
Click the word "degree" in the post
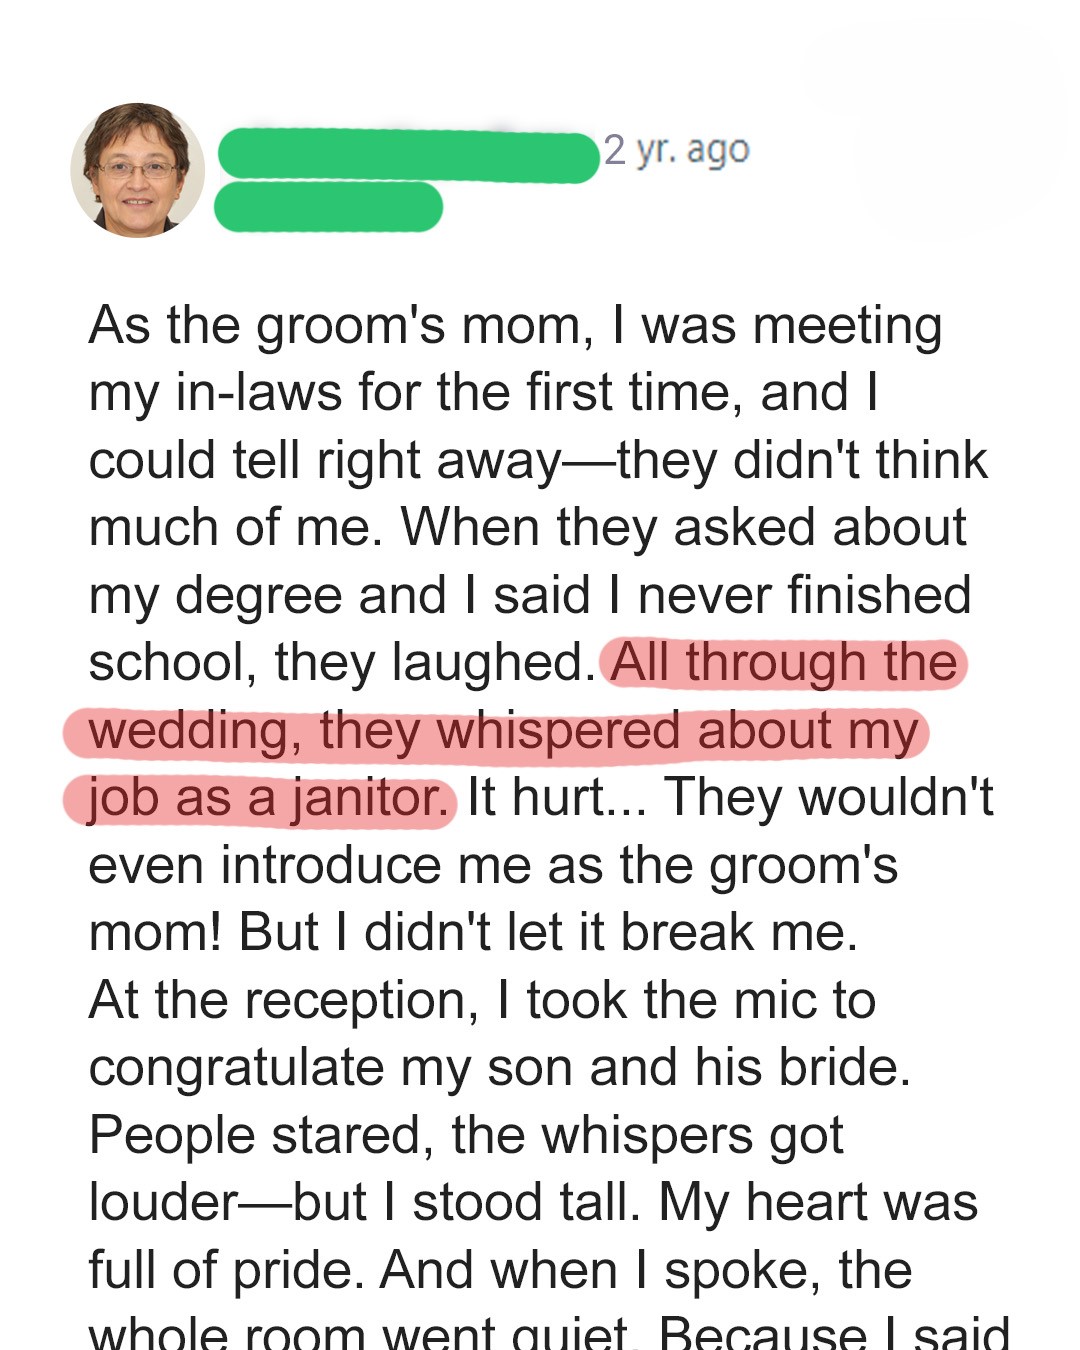point(260,595)
